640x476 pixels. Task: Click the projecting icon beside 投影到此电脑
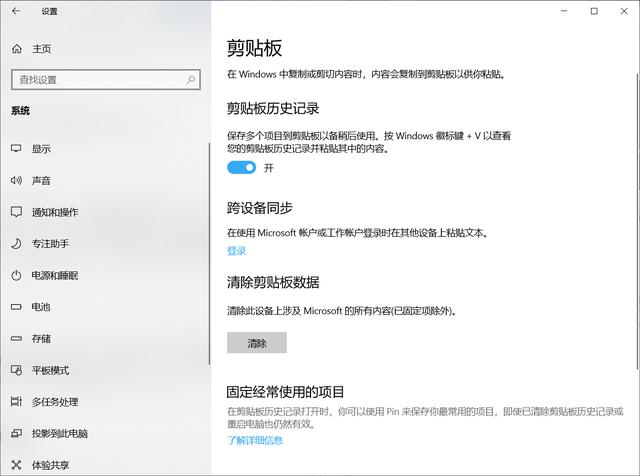tap(16, 433)
